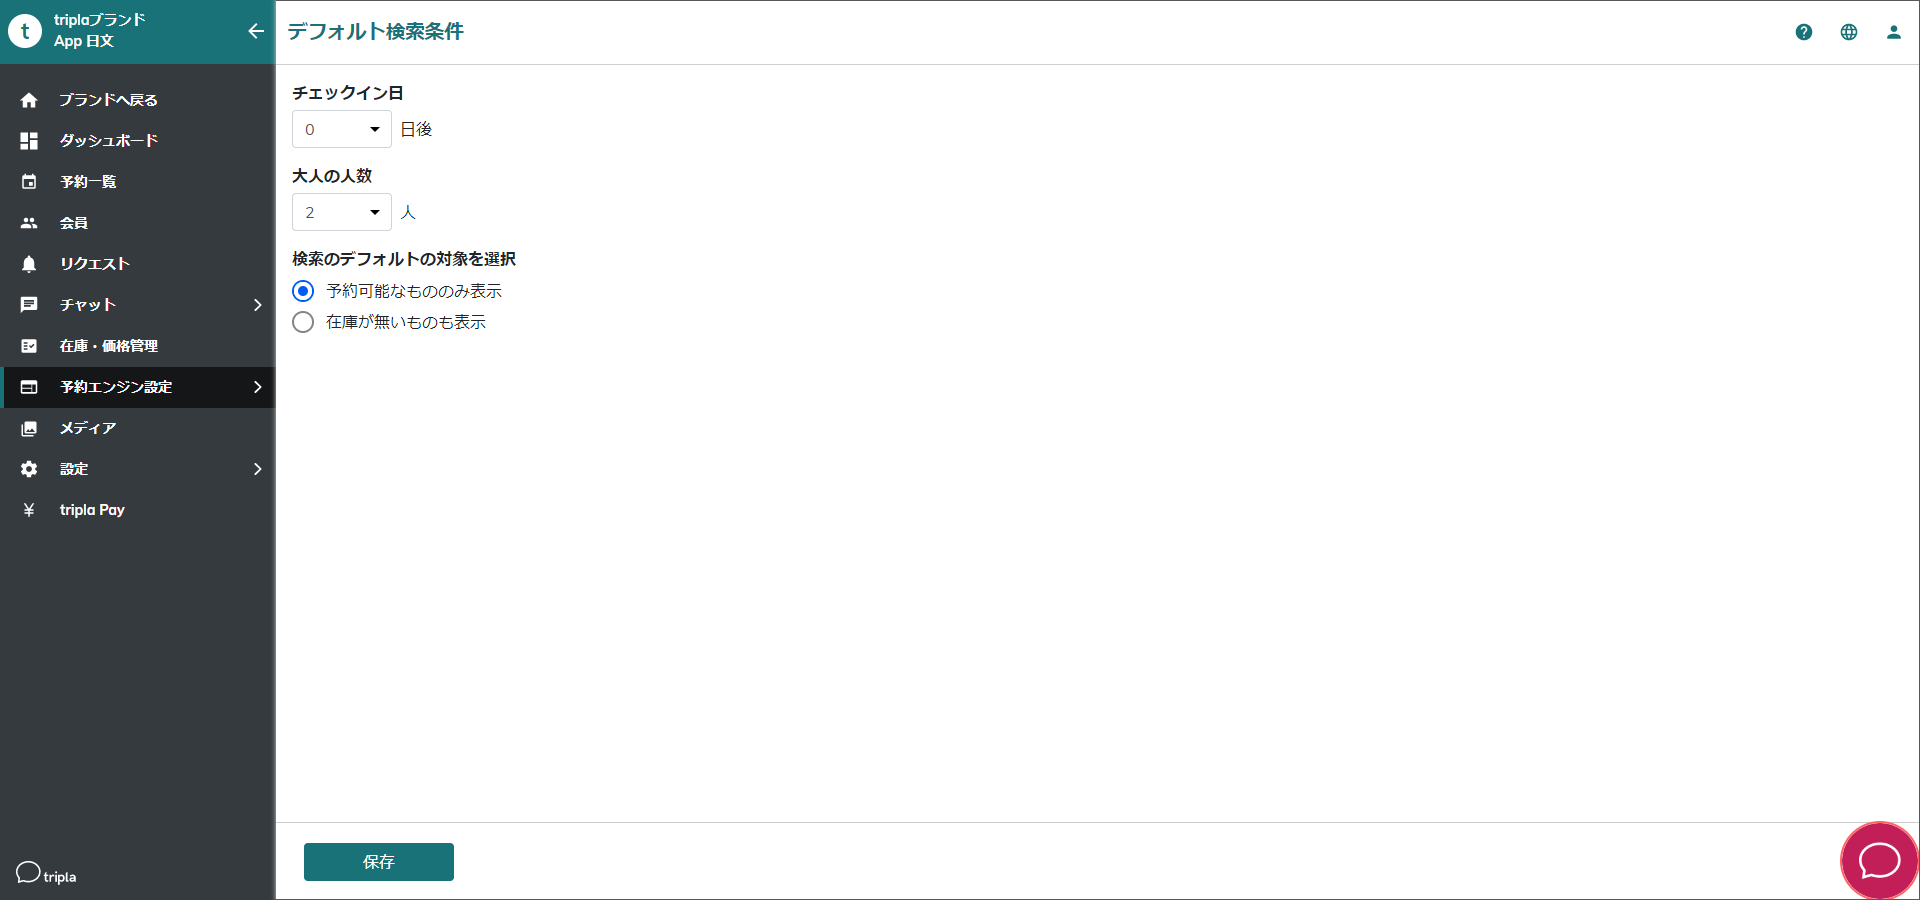Screen dimensions: 1920x900
Task: Expand the チャット submenu chevron
Action: (257, 305)
